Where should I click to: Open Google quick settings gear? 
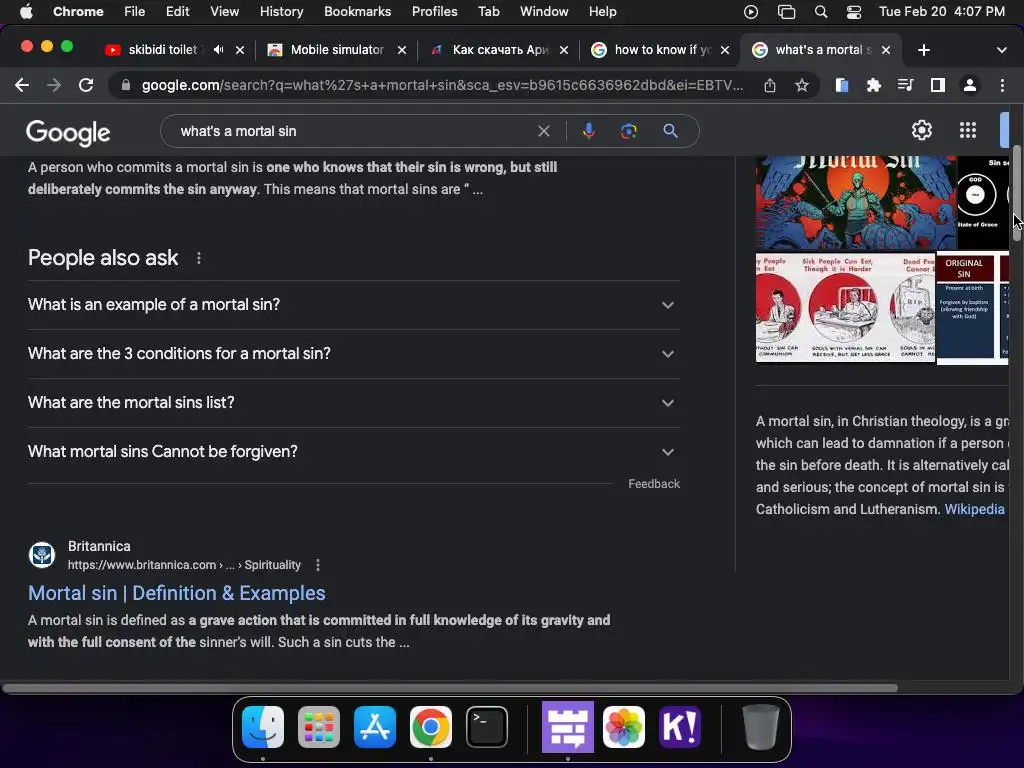tap(921, 131)
